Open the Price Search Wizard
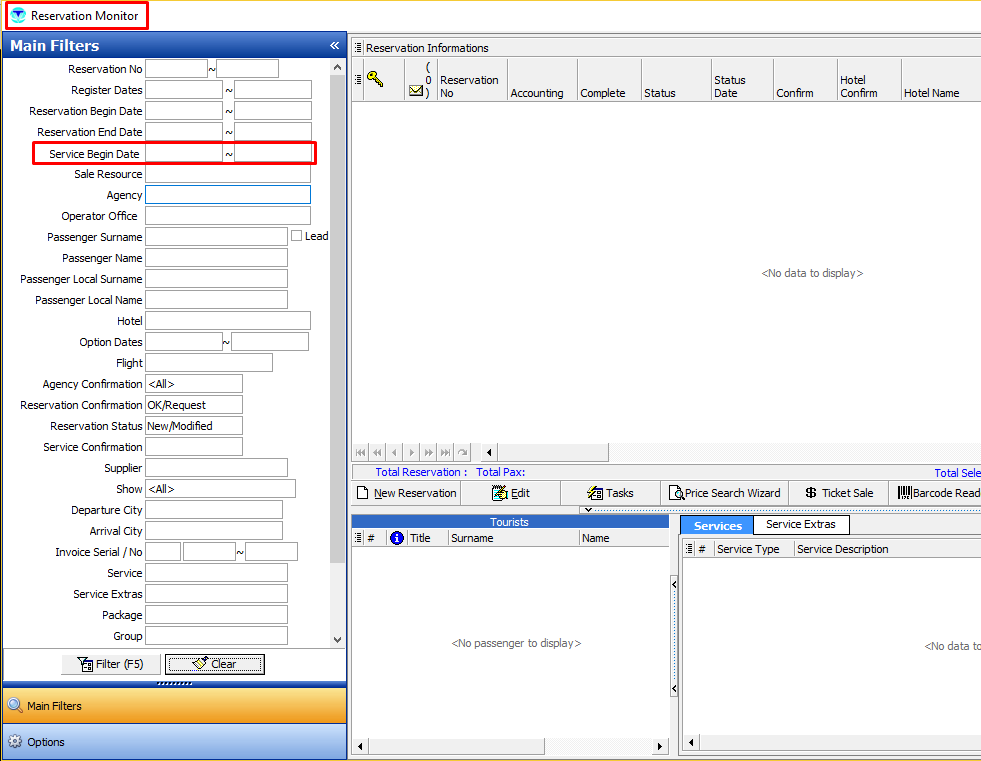The width and height of the screenshot is (981, 761). 724,493
